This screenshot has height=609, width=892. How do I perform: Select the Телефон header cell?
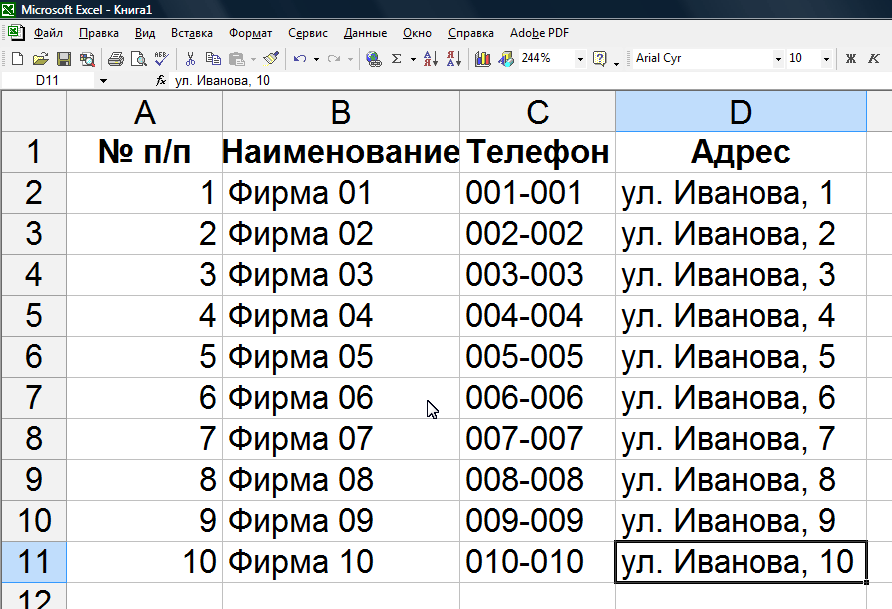click(x=538, y=152)
